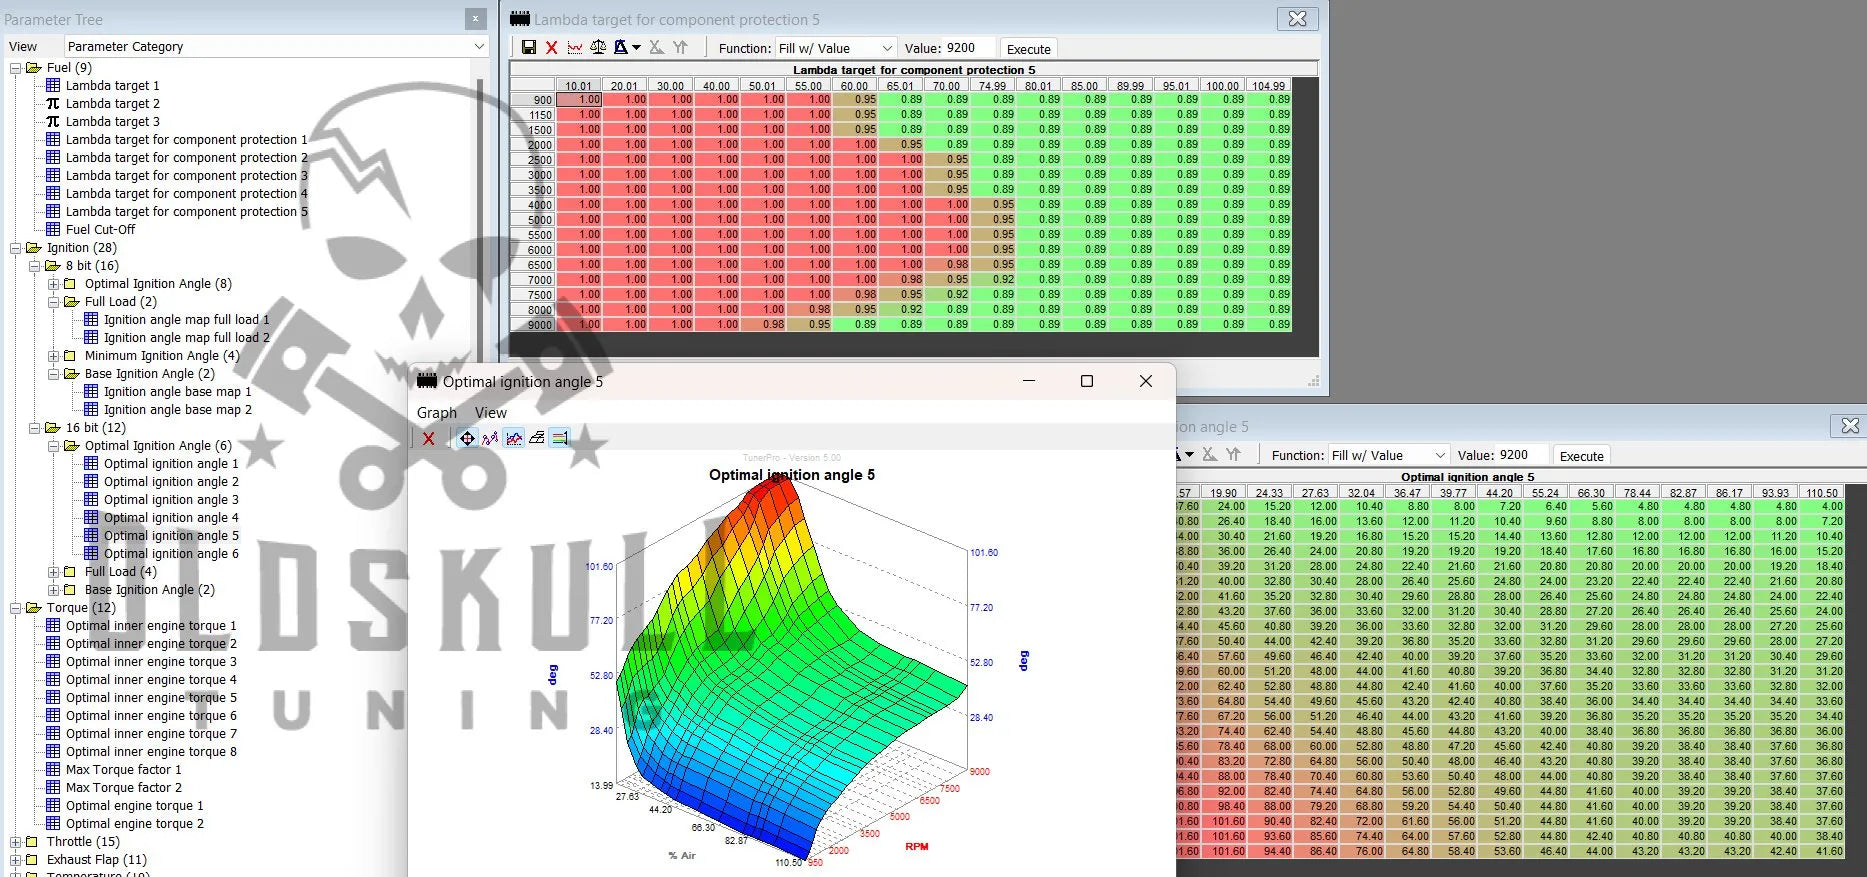1867x877 pixels.
Task: Click the save icon in Lambda table toolbar
Action: click(x=529, y=48)
